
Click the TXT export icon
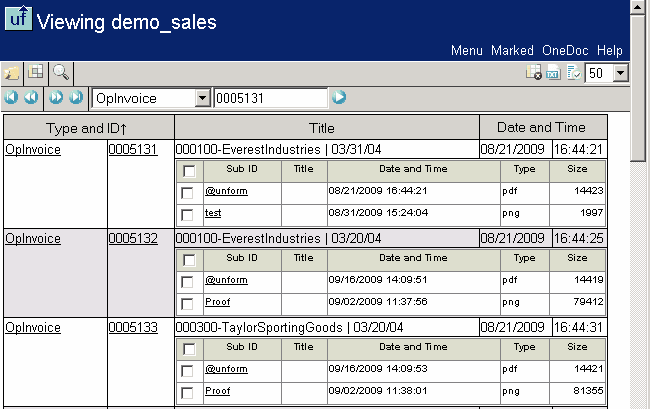click(553, 73)
